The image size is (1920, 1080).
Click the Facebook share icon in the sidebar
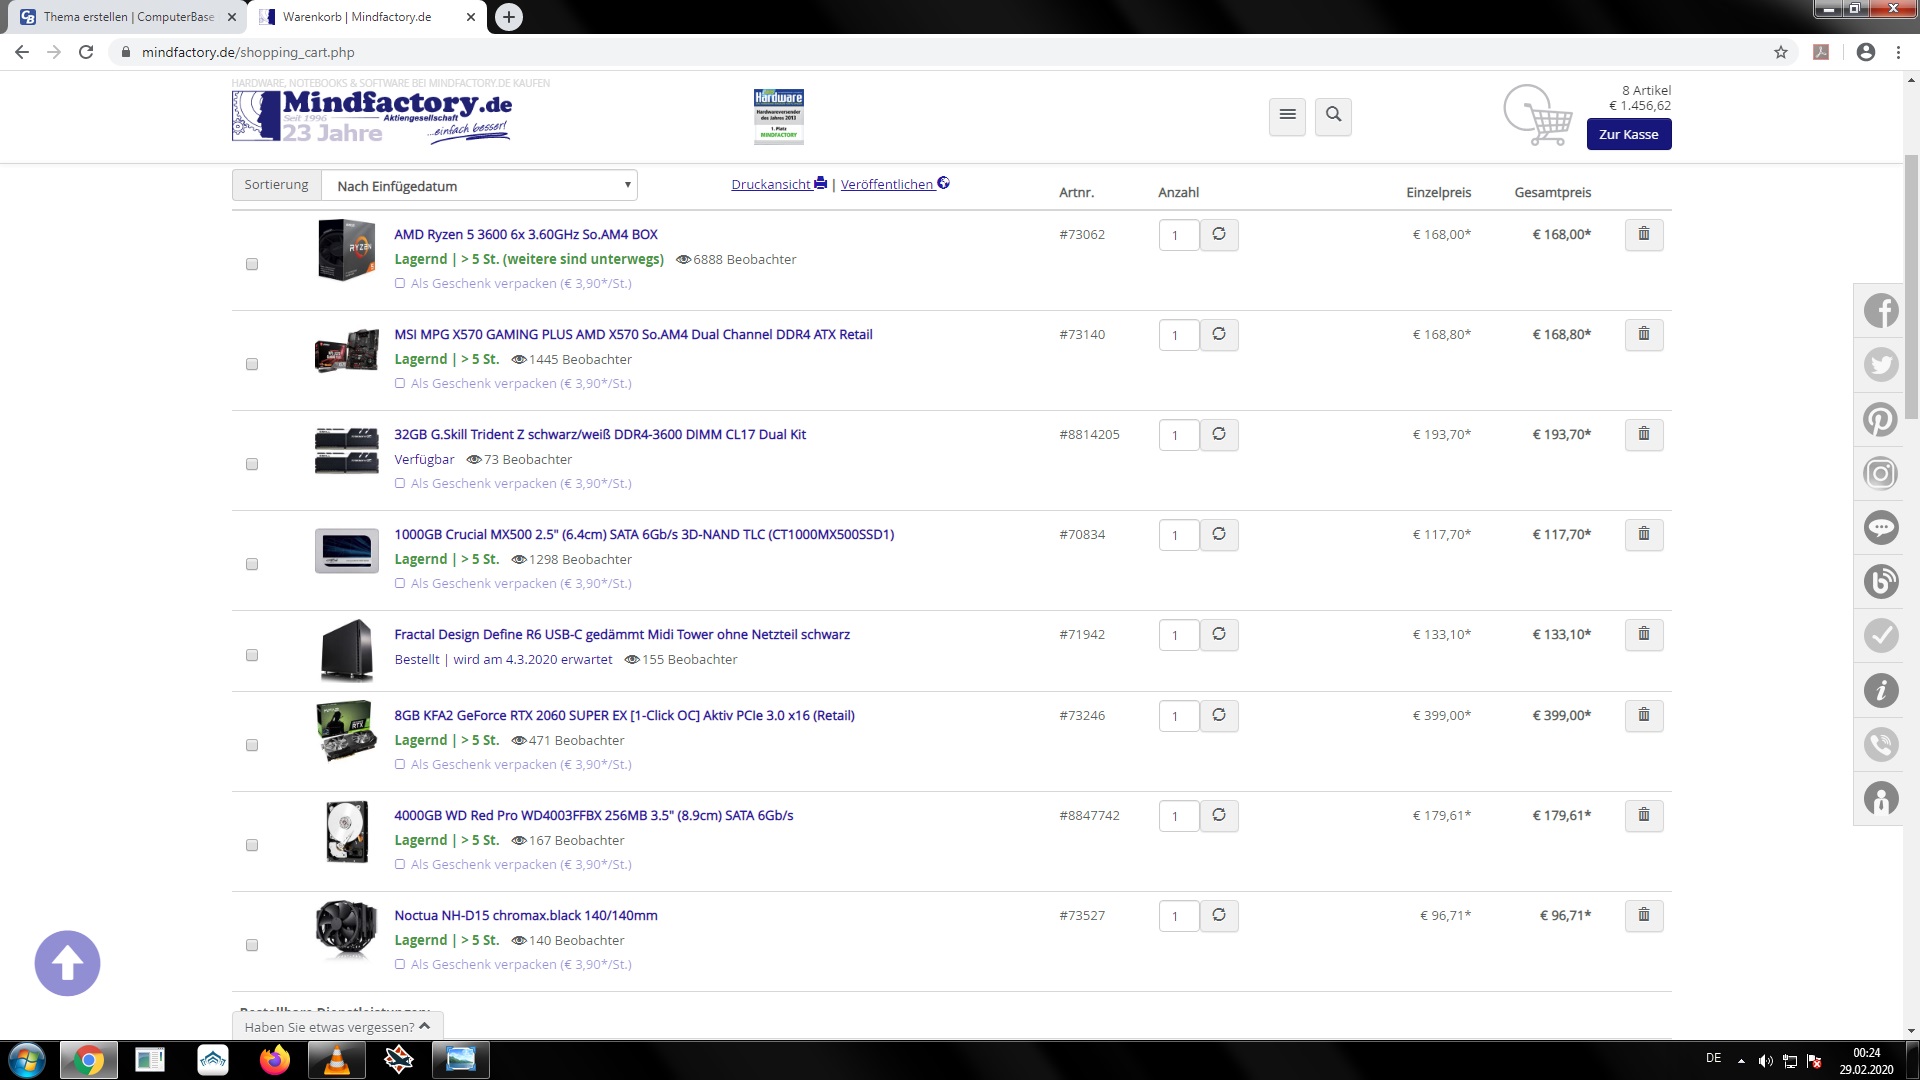(x=1880, y=311)
